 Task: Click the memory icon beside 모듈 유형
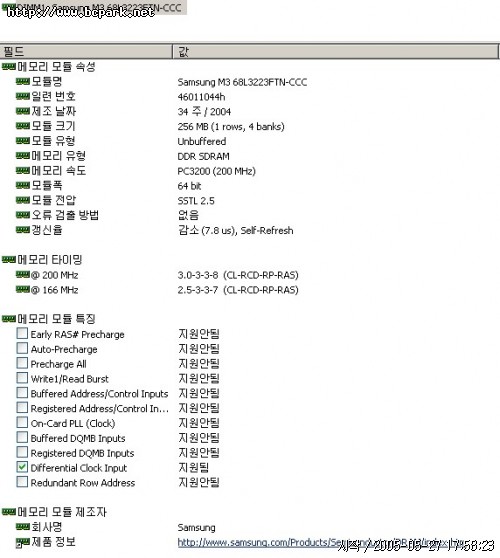(22, 141)
